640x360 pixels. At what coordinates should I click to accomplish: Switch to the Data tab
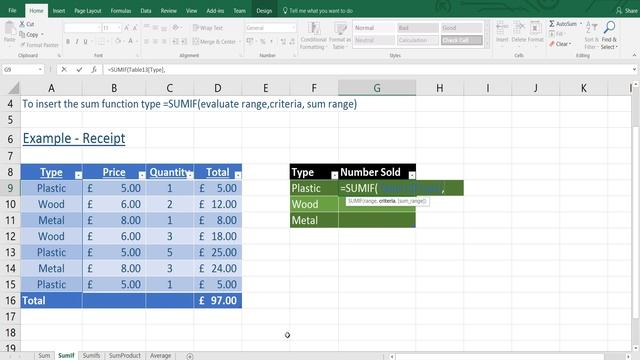point(146,11)
